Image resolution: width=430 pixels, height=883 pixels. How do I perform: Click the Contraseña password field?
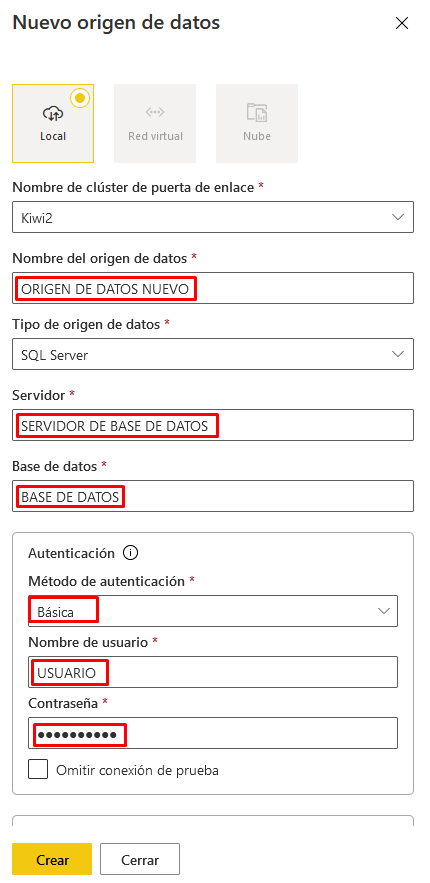(213, 733)
